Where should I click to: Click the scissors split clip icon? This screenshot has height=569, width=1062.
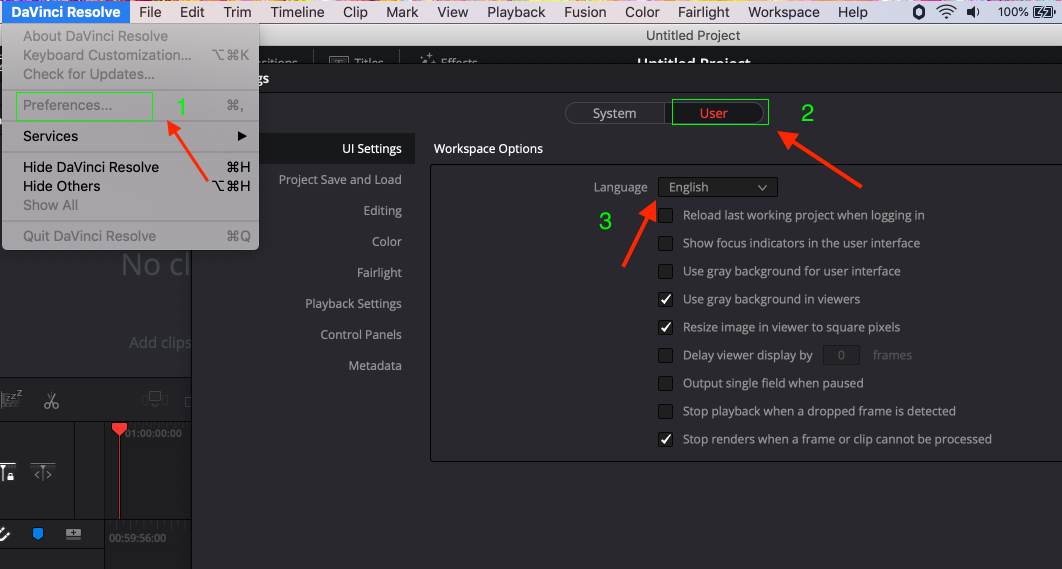[x=51, y=401]
